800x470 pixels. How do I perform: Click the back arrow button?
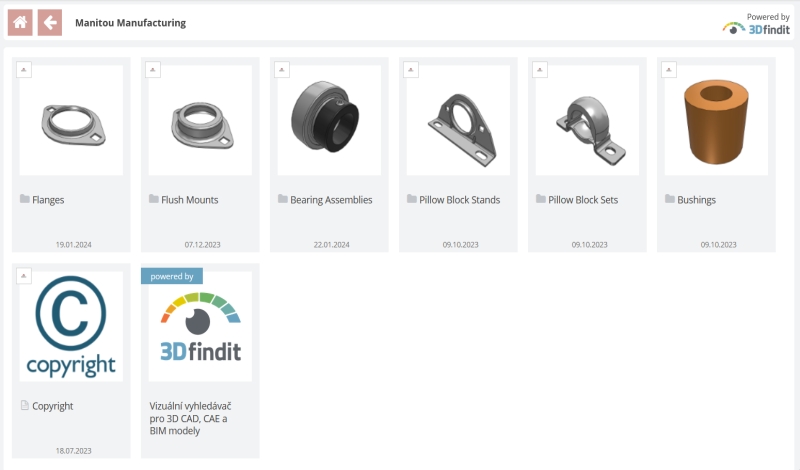coord(50,22)
